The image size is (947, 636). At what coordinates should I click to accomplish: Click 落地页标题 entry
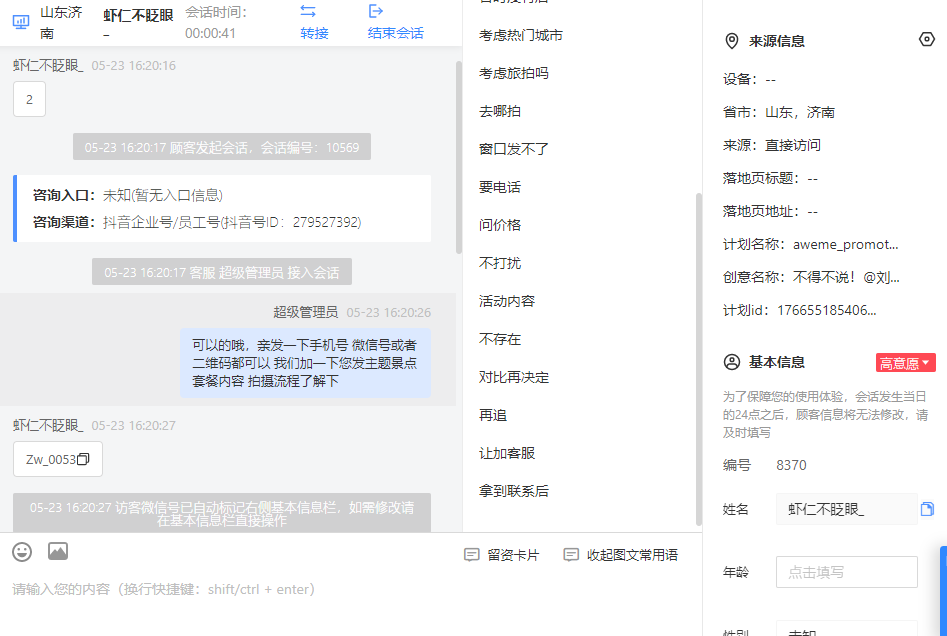[x=770, y=178]
